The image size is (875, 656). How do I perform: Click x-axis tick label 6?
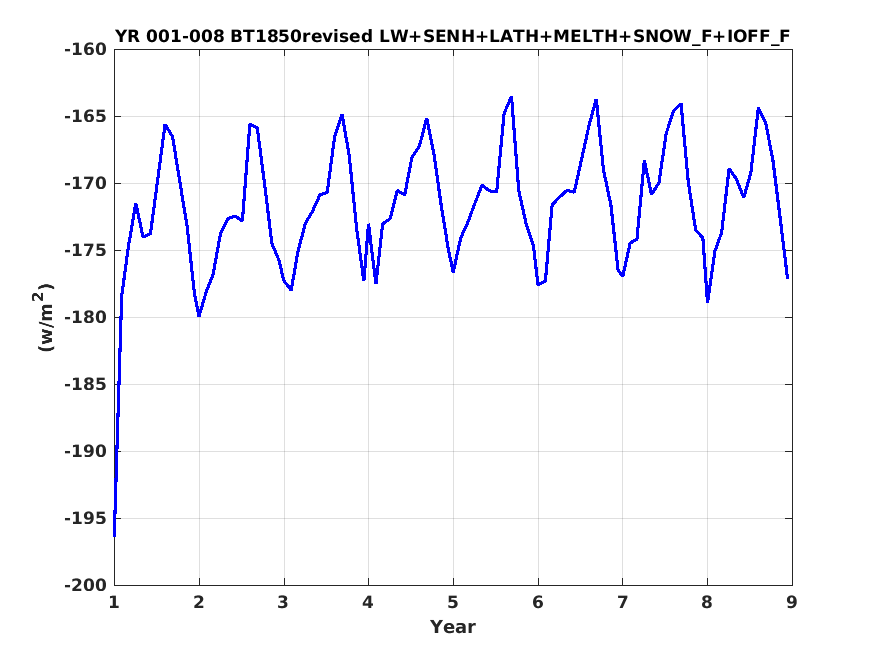(x=538, y=602)
